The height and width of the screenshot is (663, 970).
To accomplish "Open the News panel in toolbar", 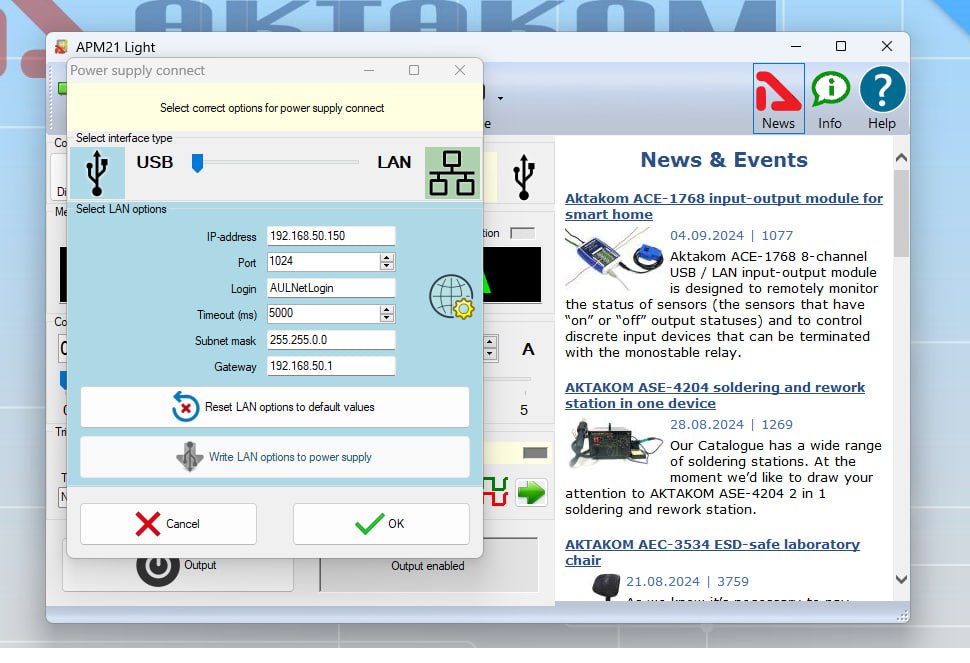I will coord(778,98).
